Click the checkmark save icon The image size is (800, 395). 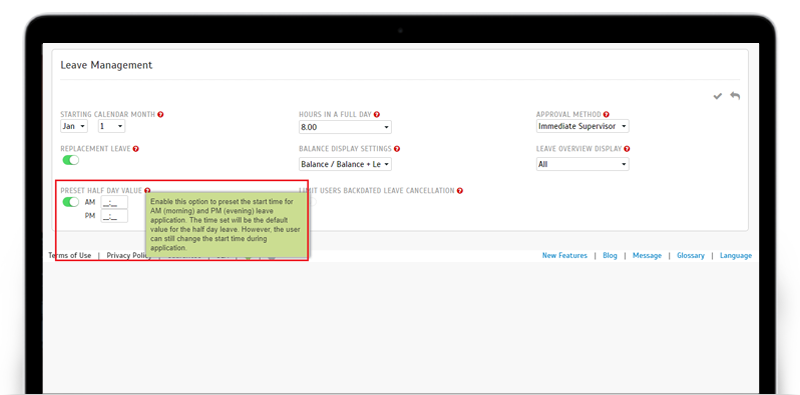717,96
